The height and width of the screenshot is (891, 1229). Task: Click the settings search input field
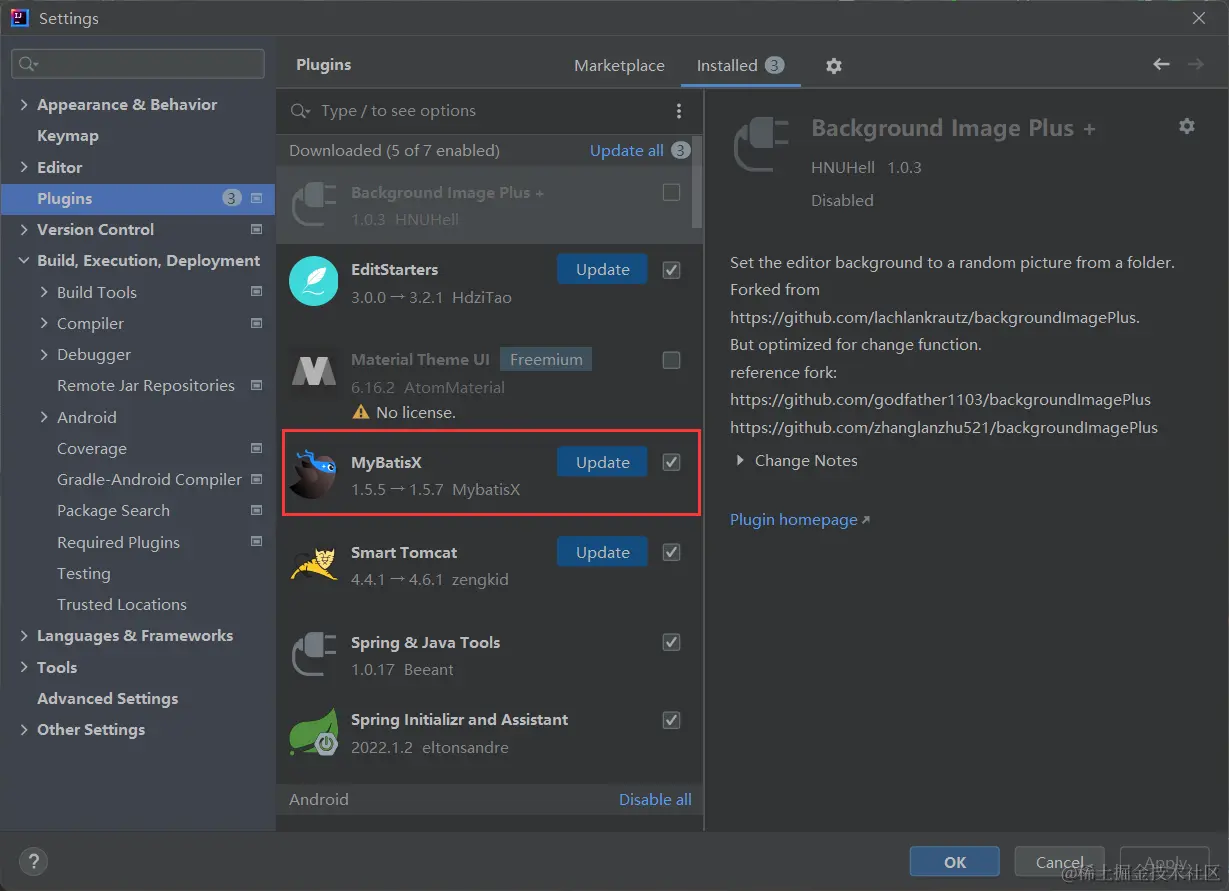[x=138, y=64]
